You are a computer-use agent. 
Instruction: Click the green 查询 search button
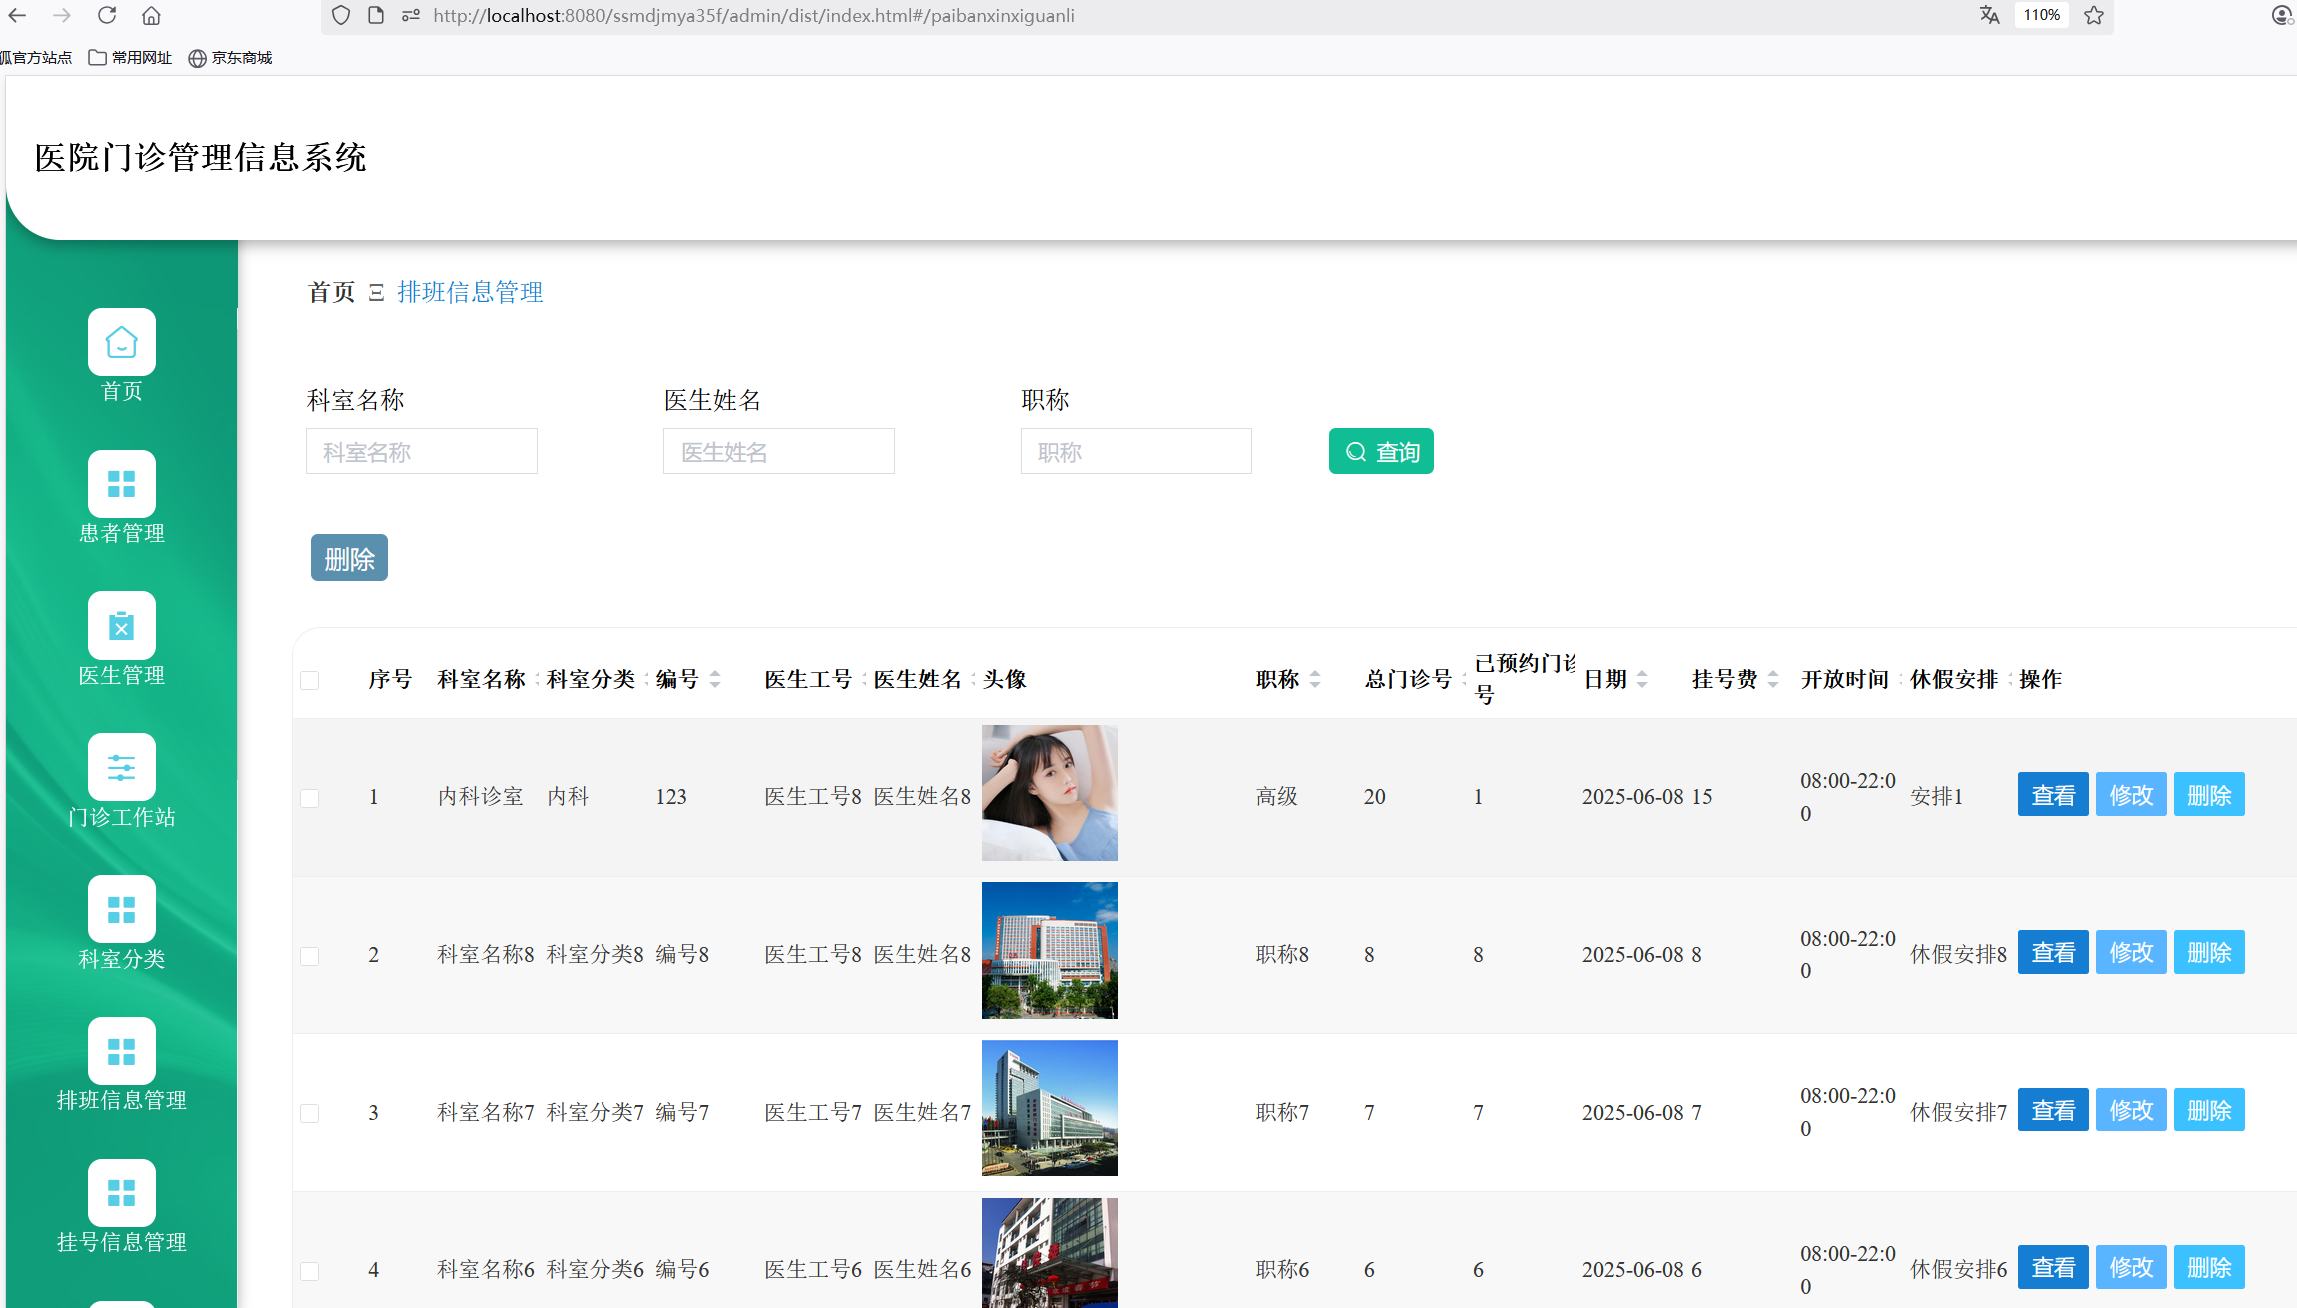click(x=1380, y=452)
